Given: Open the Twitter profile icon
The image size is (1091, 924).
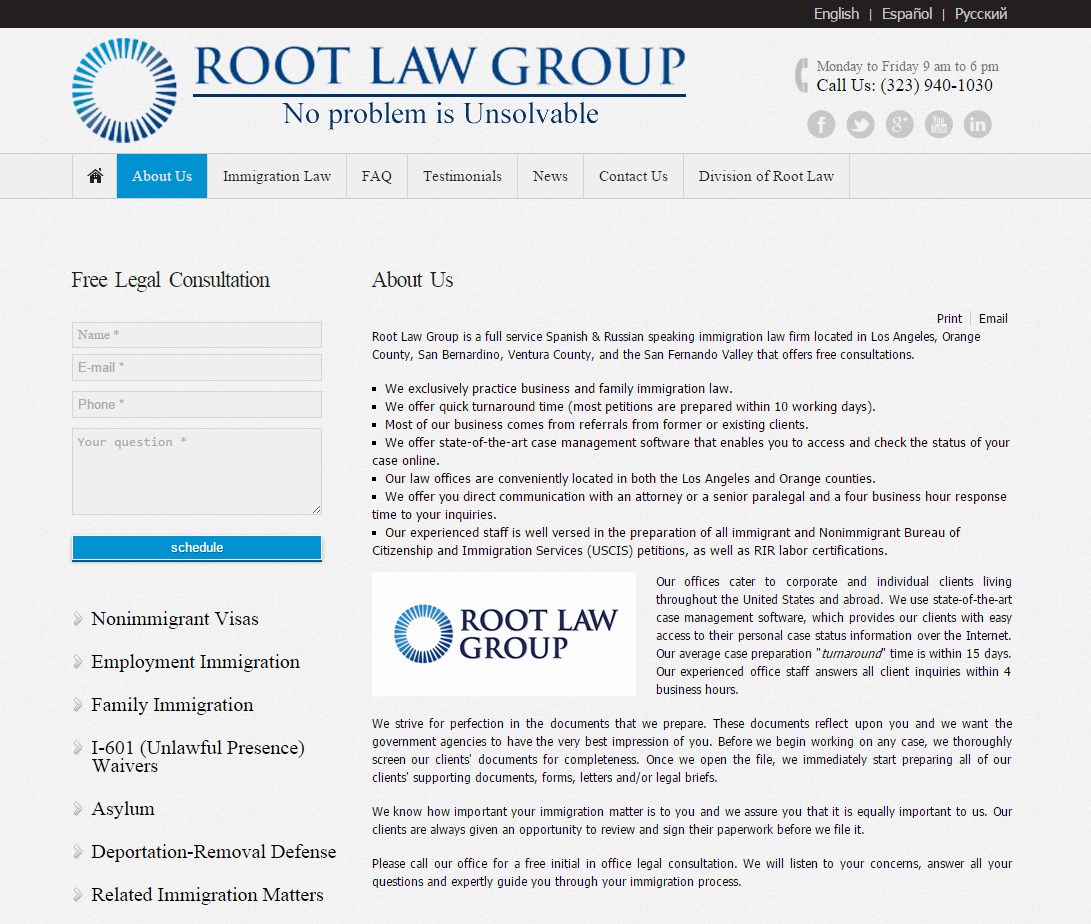Looking at the screenshot, I should point(860,124).
